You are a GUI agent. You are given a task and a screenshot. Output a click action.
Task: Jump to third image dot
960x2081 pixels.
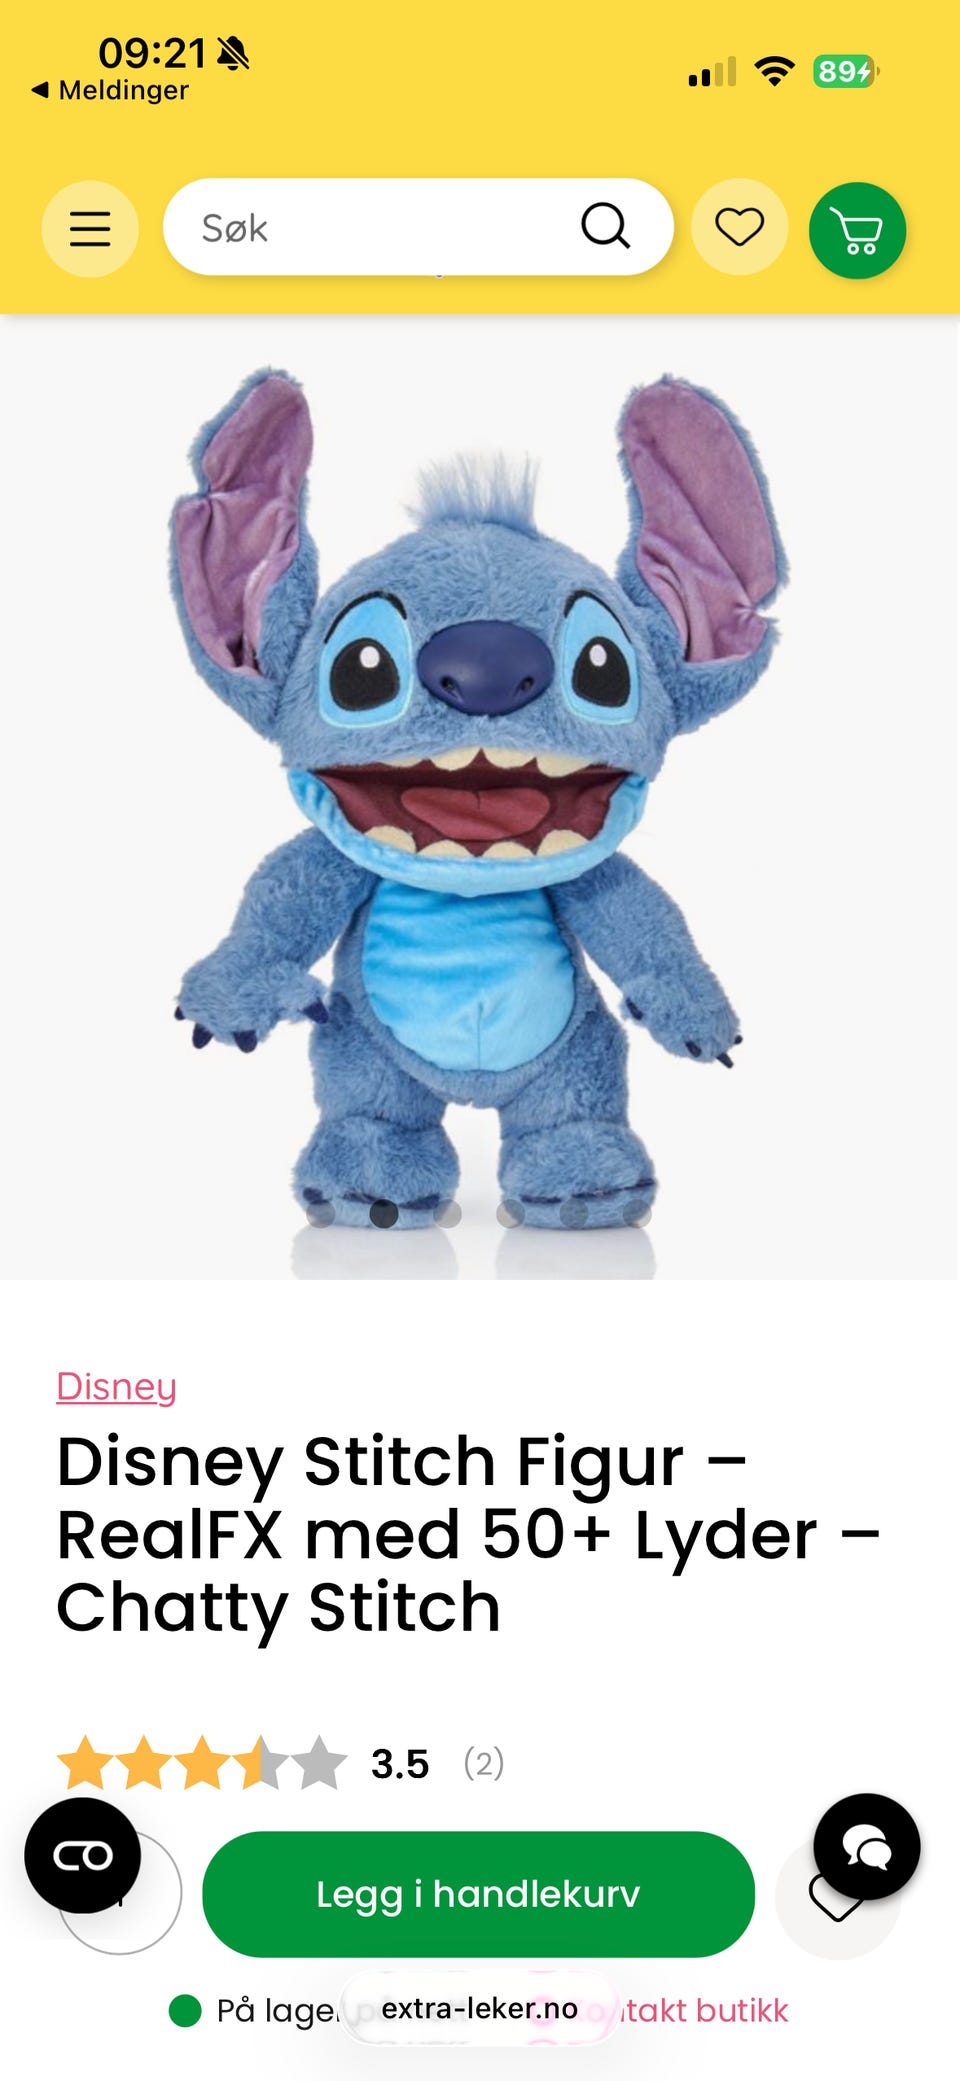pyautogui.click(x=447, y=1214)
